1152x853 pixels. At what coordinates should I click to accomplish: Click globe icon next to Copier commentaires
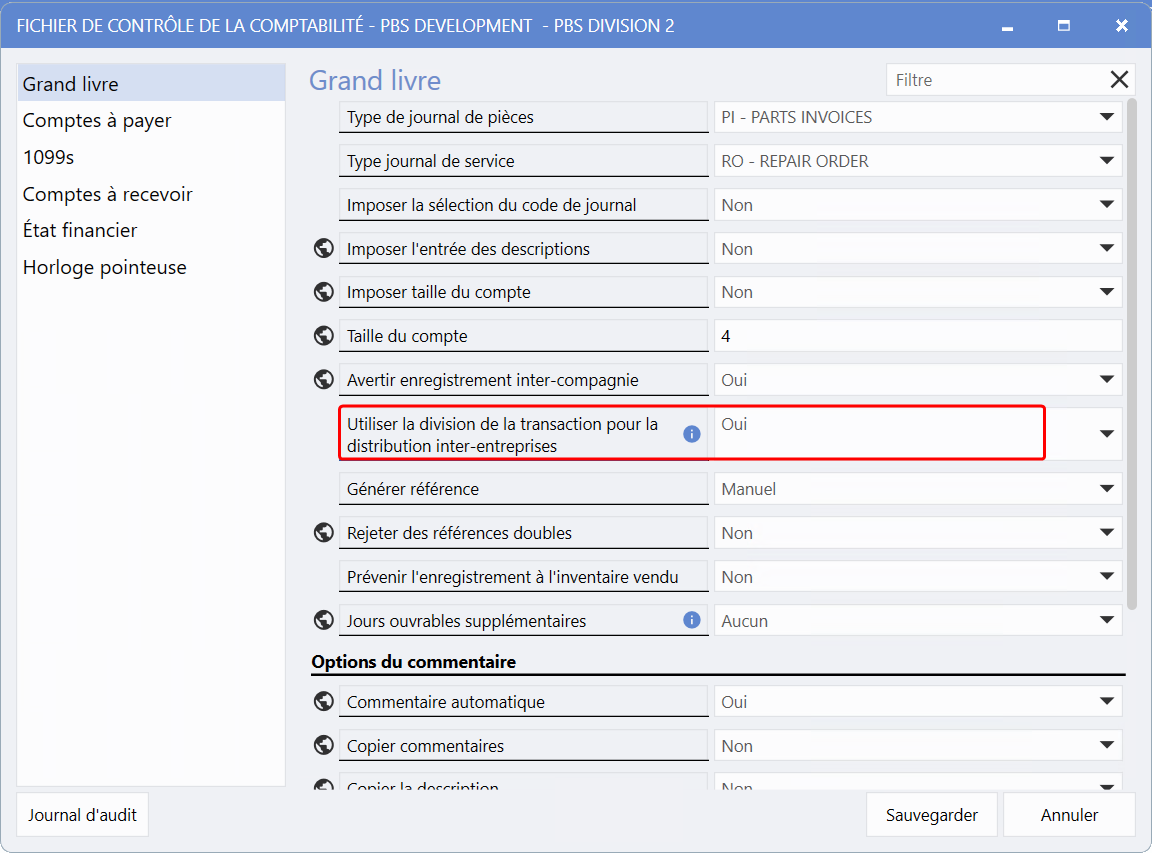(323, 746)
